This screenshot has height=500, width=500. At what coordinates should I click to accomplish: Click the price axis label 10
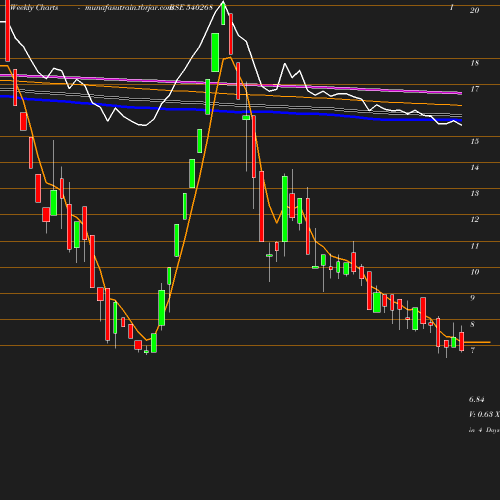[x=474, y=272]
